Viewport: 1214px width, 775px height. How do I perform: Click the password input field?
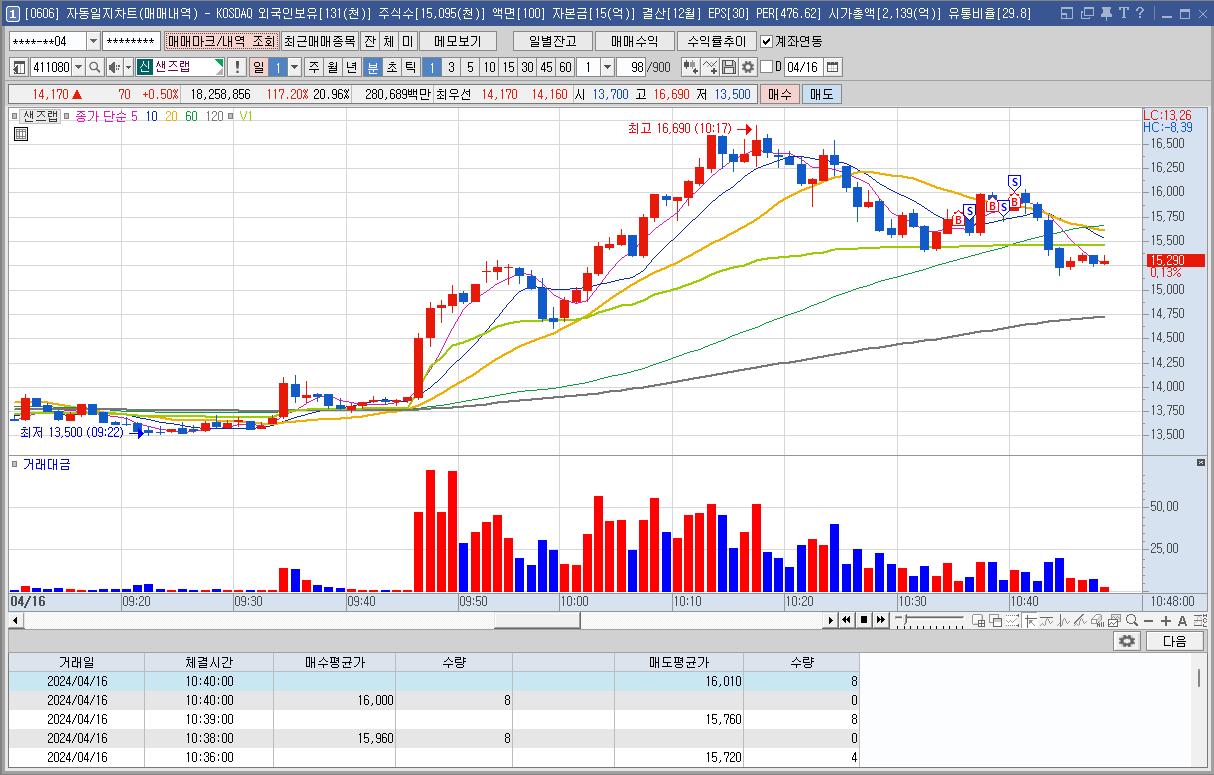(131, 41)
